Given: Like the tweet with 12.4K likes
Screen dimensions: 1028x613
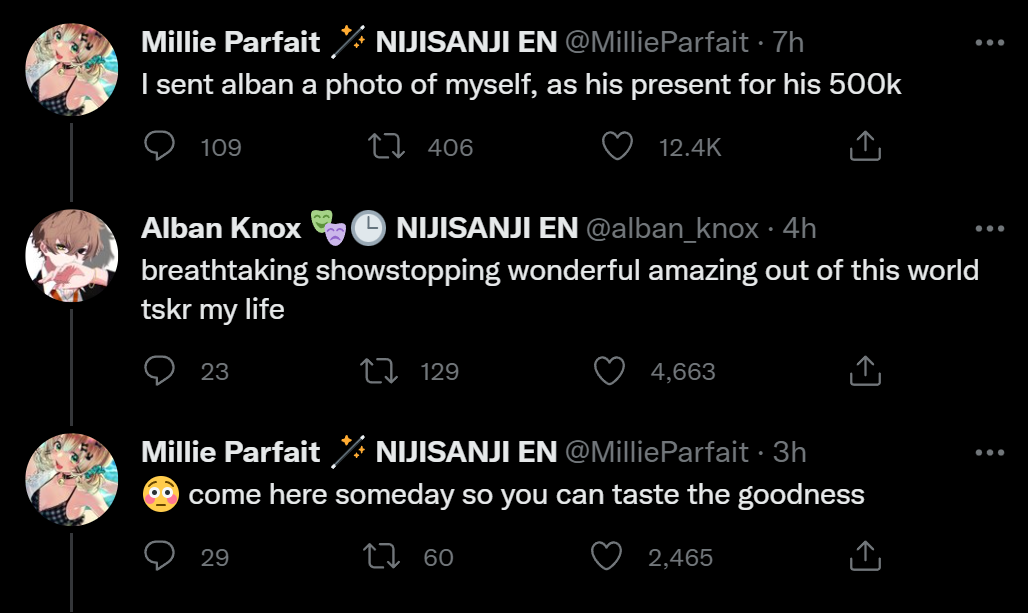Looking at the screenshot, I should coord(617,147).
